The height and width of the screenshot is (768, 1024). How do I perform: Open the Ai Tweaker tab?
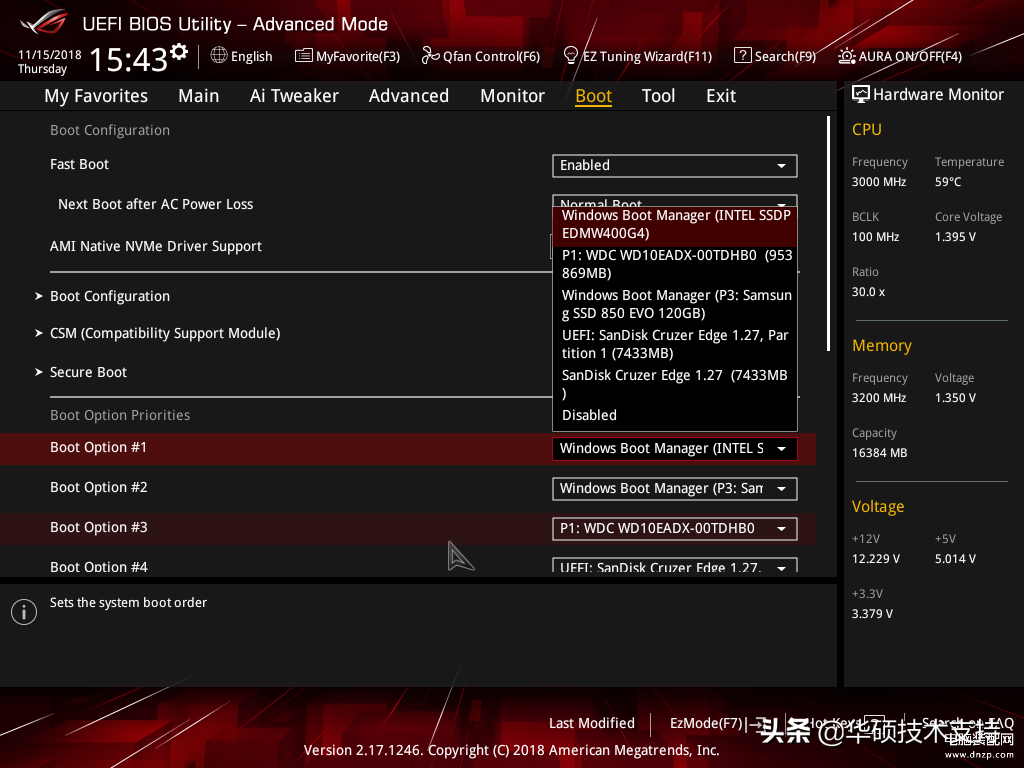point(294,96)
